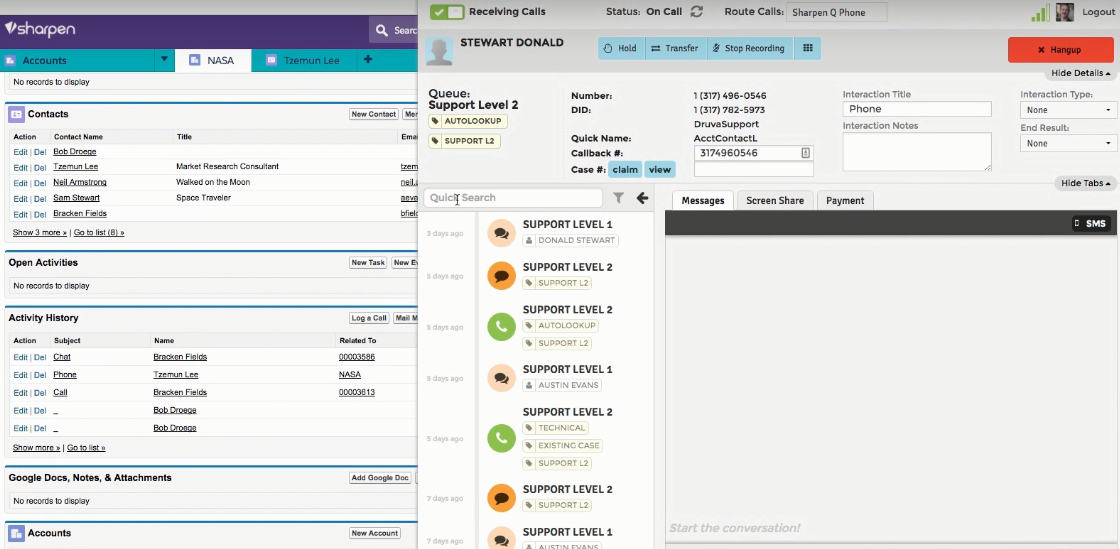Click the DONALD STEWART tag
This screenshot has height=549, width=1120.
point(571,241)
